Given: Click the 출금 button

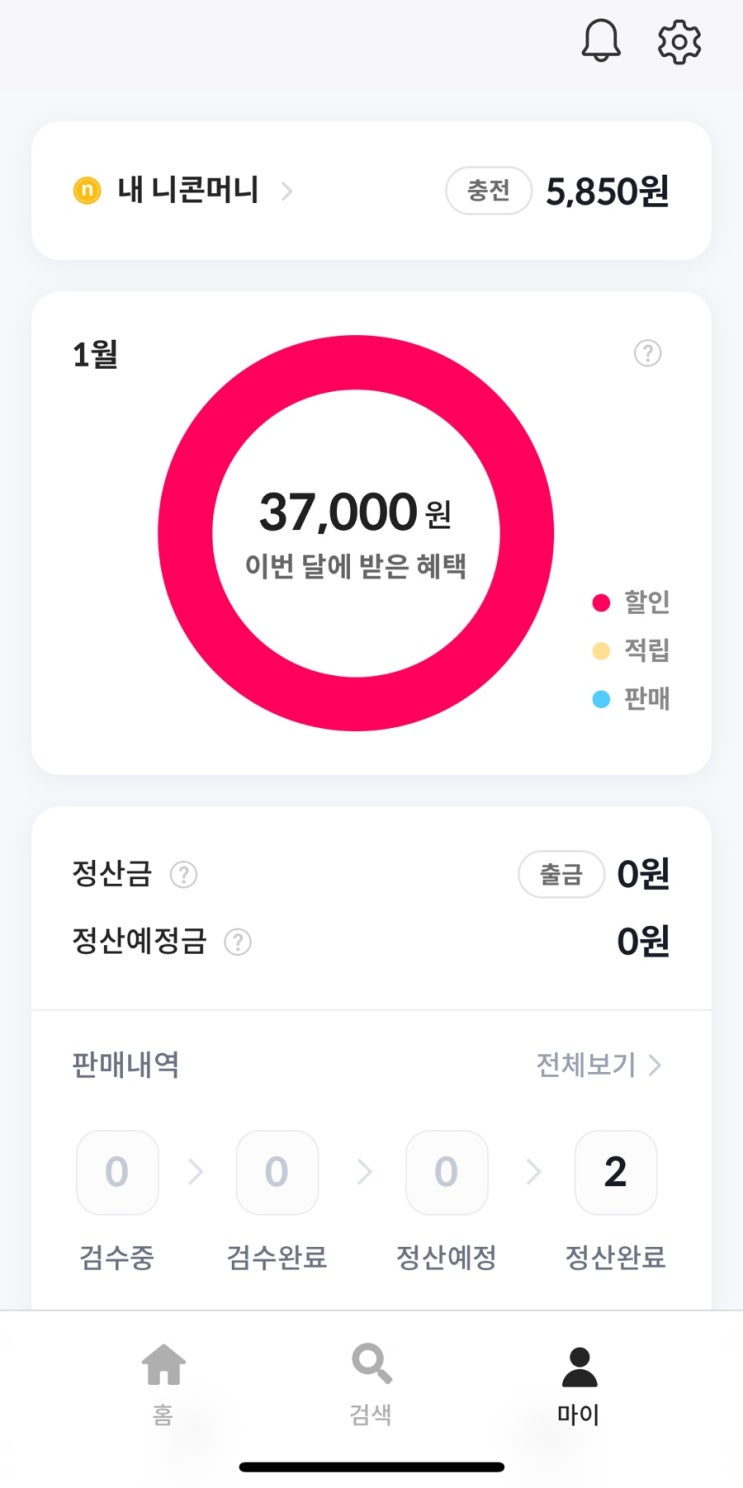Looking at the screenshot, I should click(x=561, y=875).
